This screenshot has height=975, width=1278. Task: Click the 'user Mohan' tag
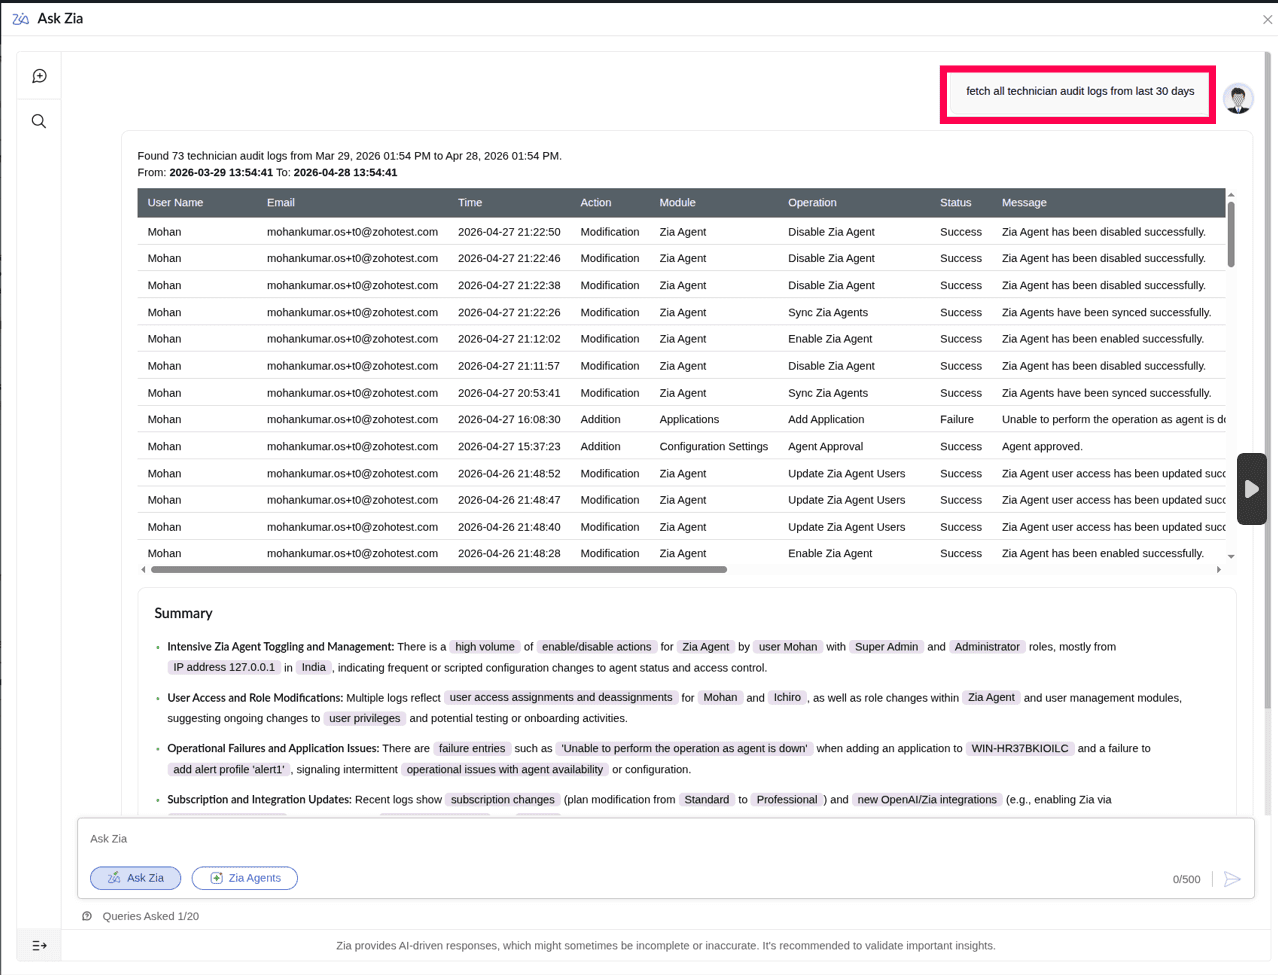click(x=788, y=647)
